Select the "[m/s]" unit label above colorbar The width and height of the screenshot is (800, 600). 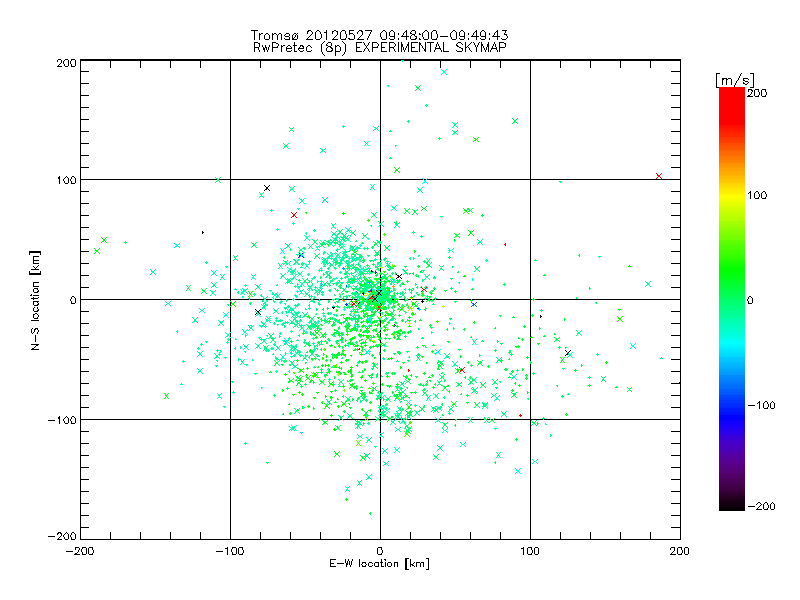734,80
